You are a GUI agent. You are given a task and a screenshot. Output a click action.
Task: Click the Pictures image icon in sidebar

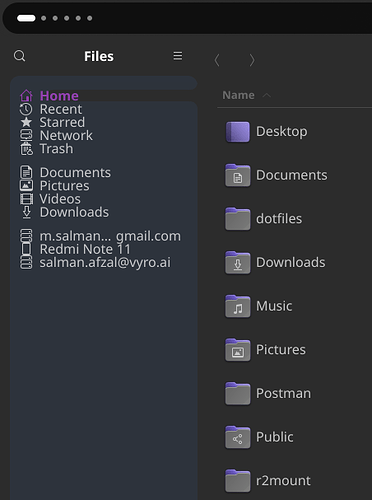tap(26, 185)
